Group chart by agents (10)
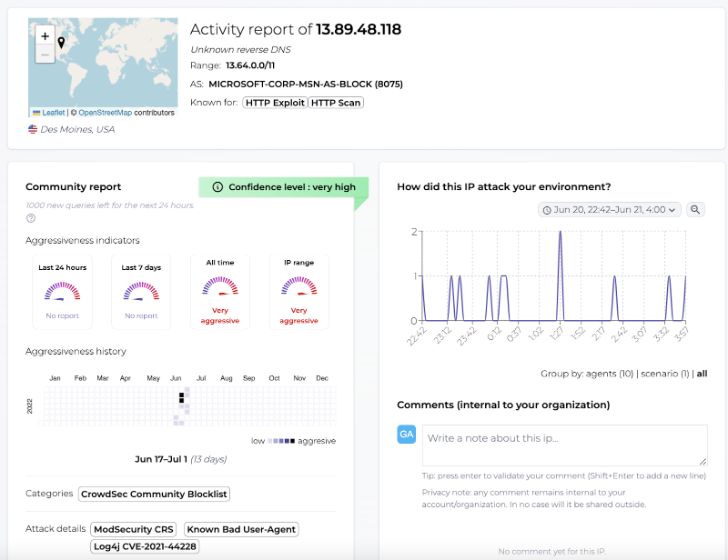 click(601, 373)
